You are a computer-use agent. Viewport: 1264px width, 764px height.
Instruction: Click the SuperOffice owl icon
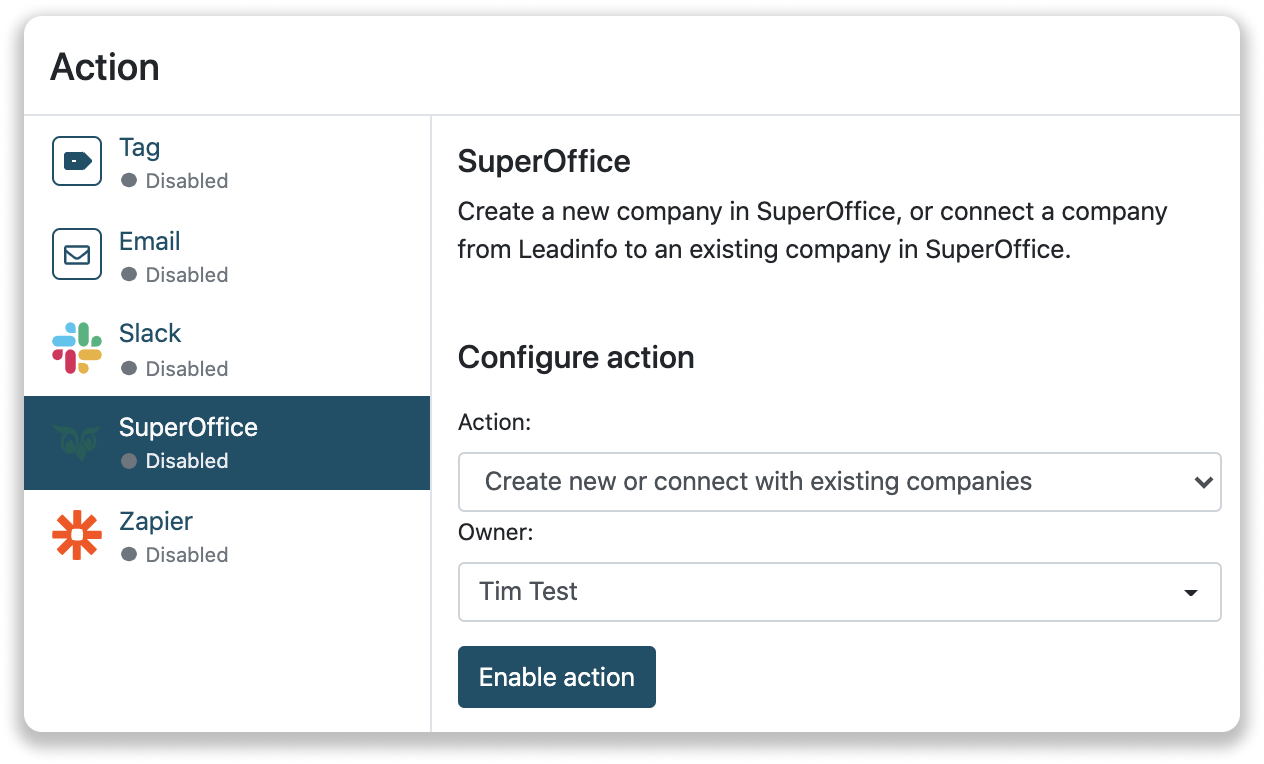point(76,441)
